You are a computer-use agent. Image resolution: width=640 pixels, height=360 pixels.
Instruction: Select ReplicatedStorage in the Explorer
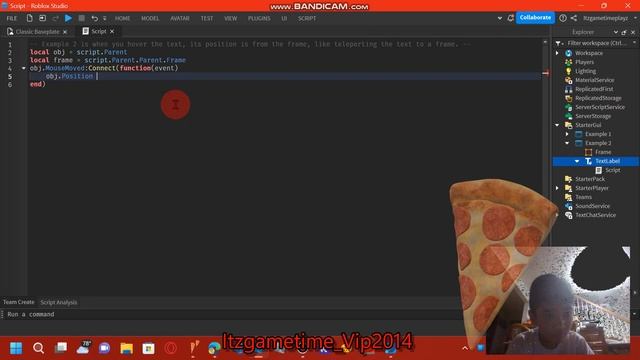coord(598,98)
